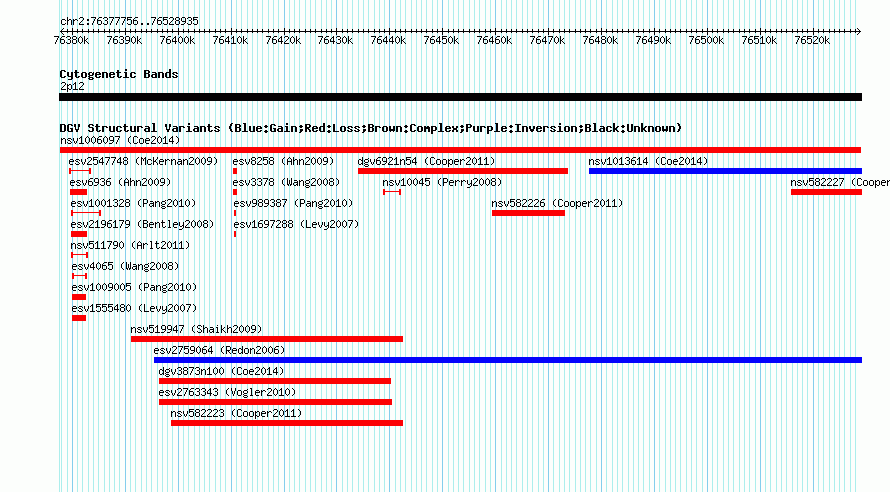Click the black 2p12 cytogenetic band
The image size is (890, 492).
[460, 97]
